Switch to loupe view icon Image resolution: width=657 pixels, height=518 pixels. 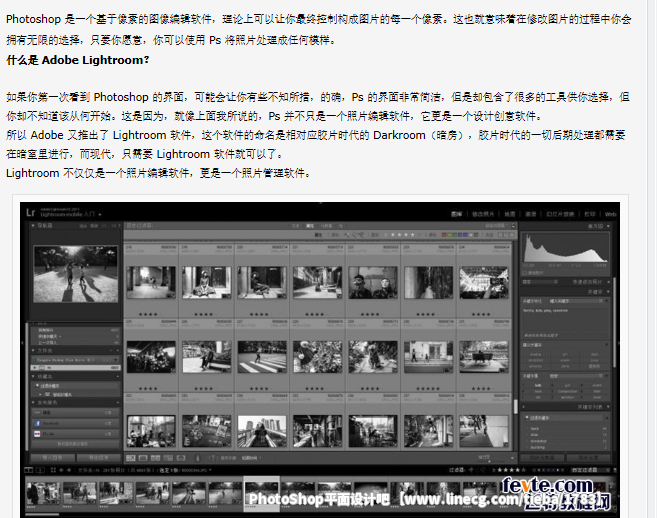[143, 458]
